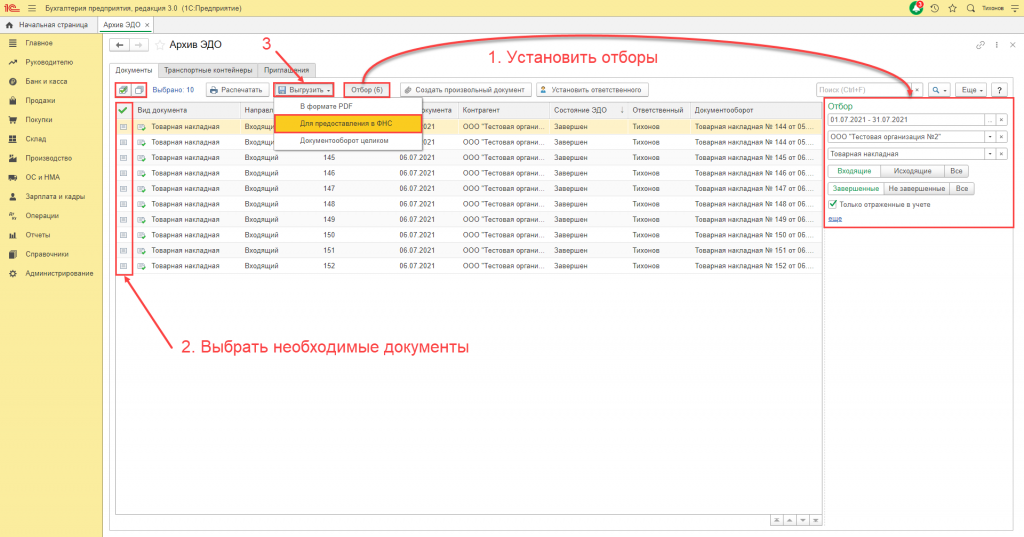Open the hamburger main menu icon

click(x=32, y=8)
